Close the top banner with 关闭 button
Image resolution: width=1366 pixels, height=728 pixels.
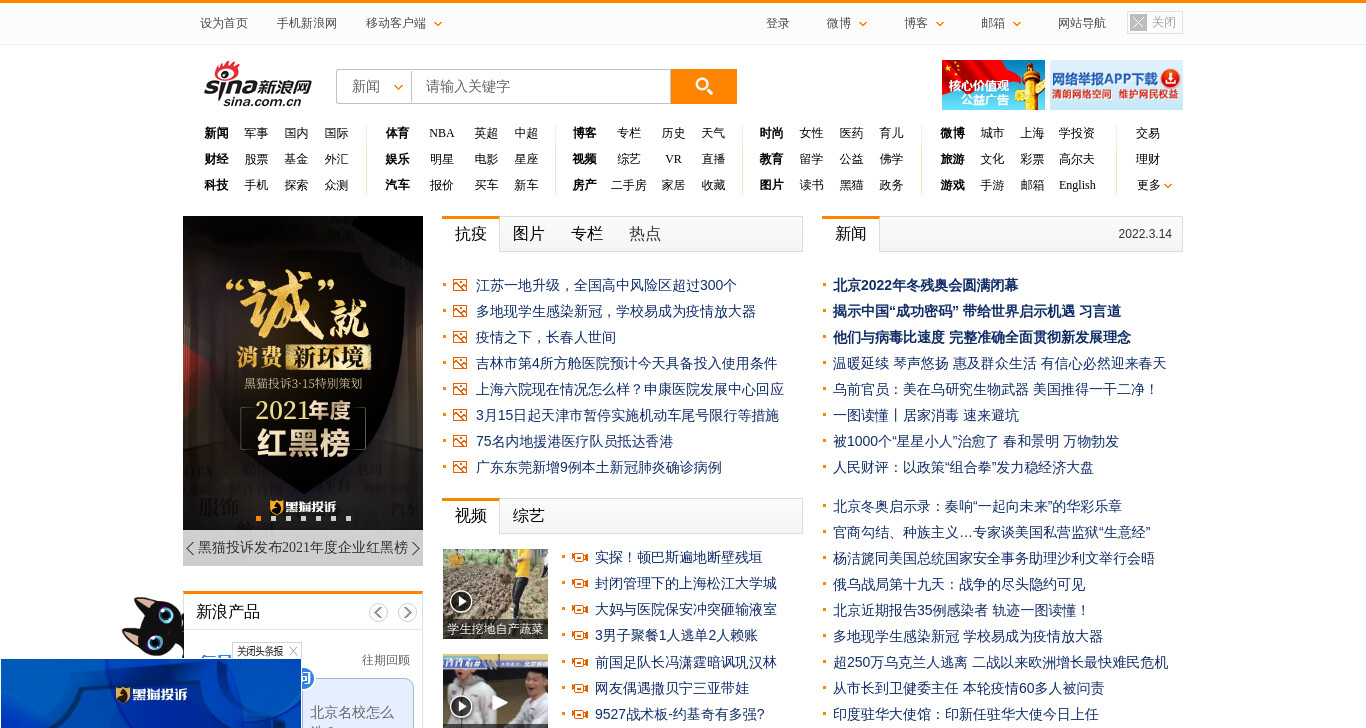coord(1155,22)
